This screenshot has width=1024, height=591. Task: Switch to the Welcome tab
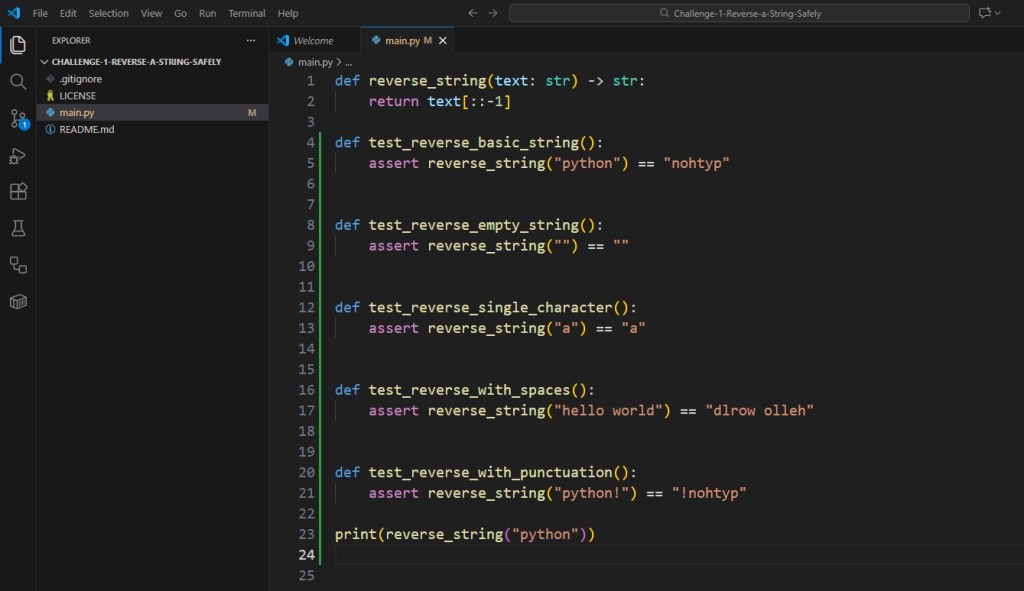coord(313,40)
